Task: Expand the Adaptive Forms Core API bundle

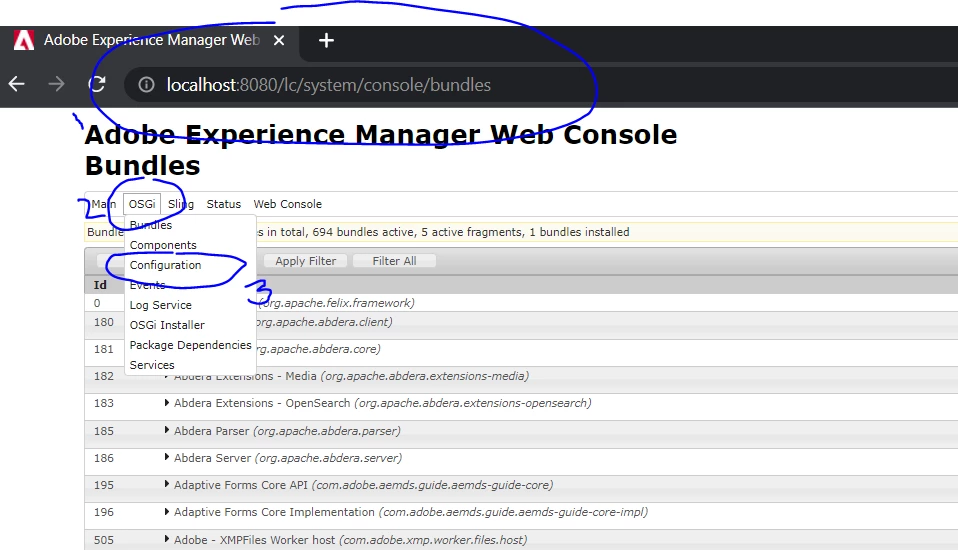Action: tap(167, 484)
